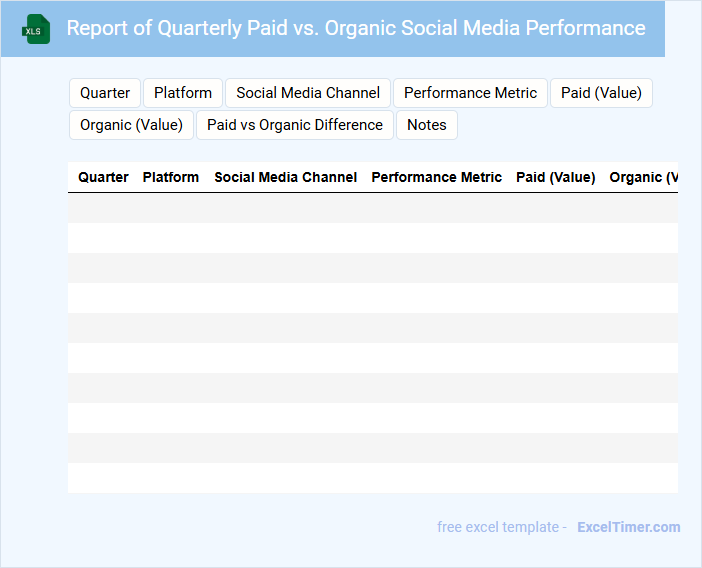Click the Platform column header
This screenshot has width=702, height=568.
click(x=171, y=177)
